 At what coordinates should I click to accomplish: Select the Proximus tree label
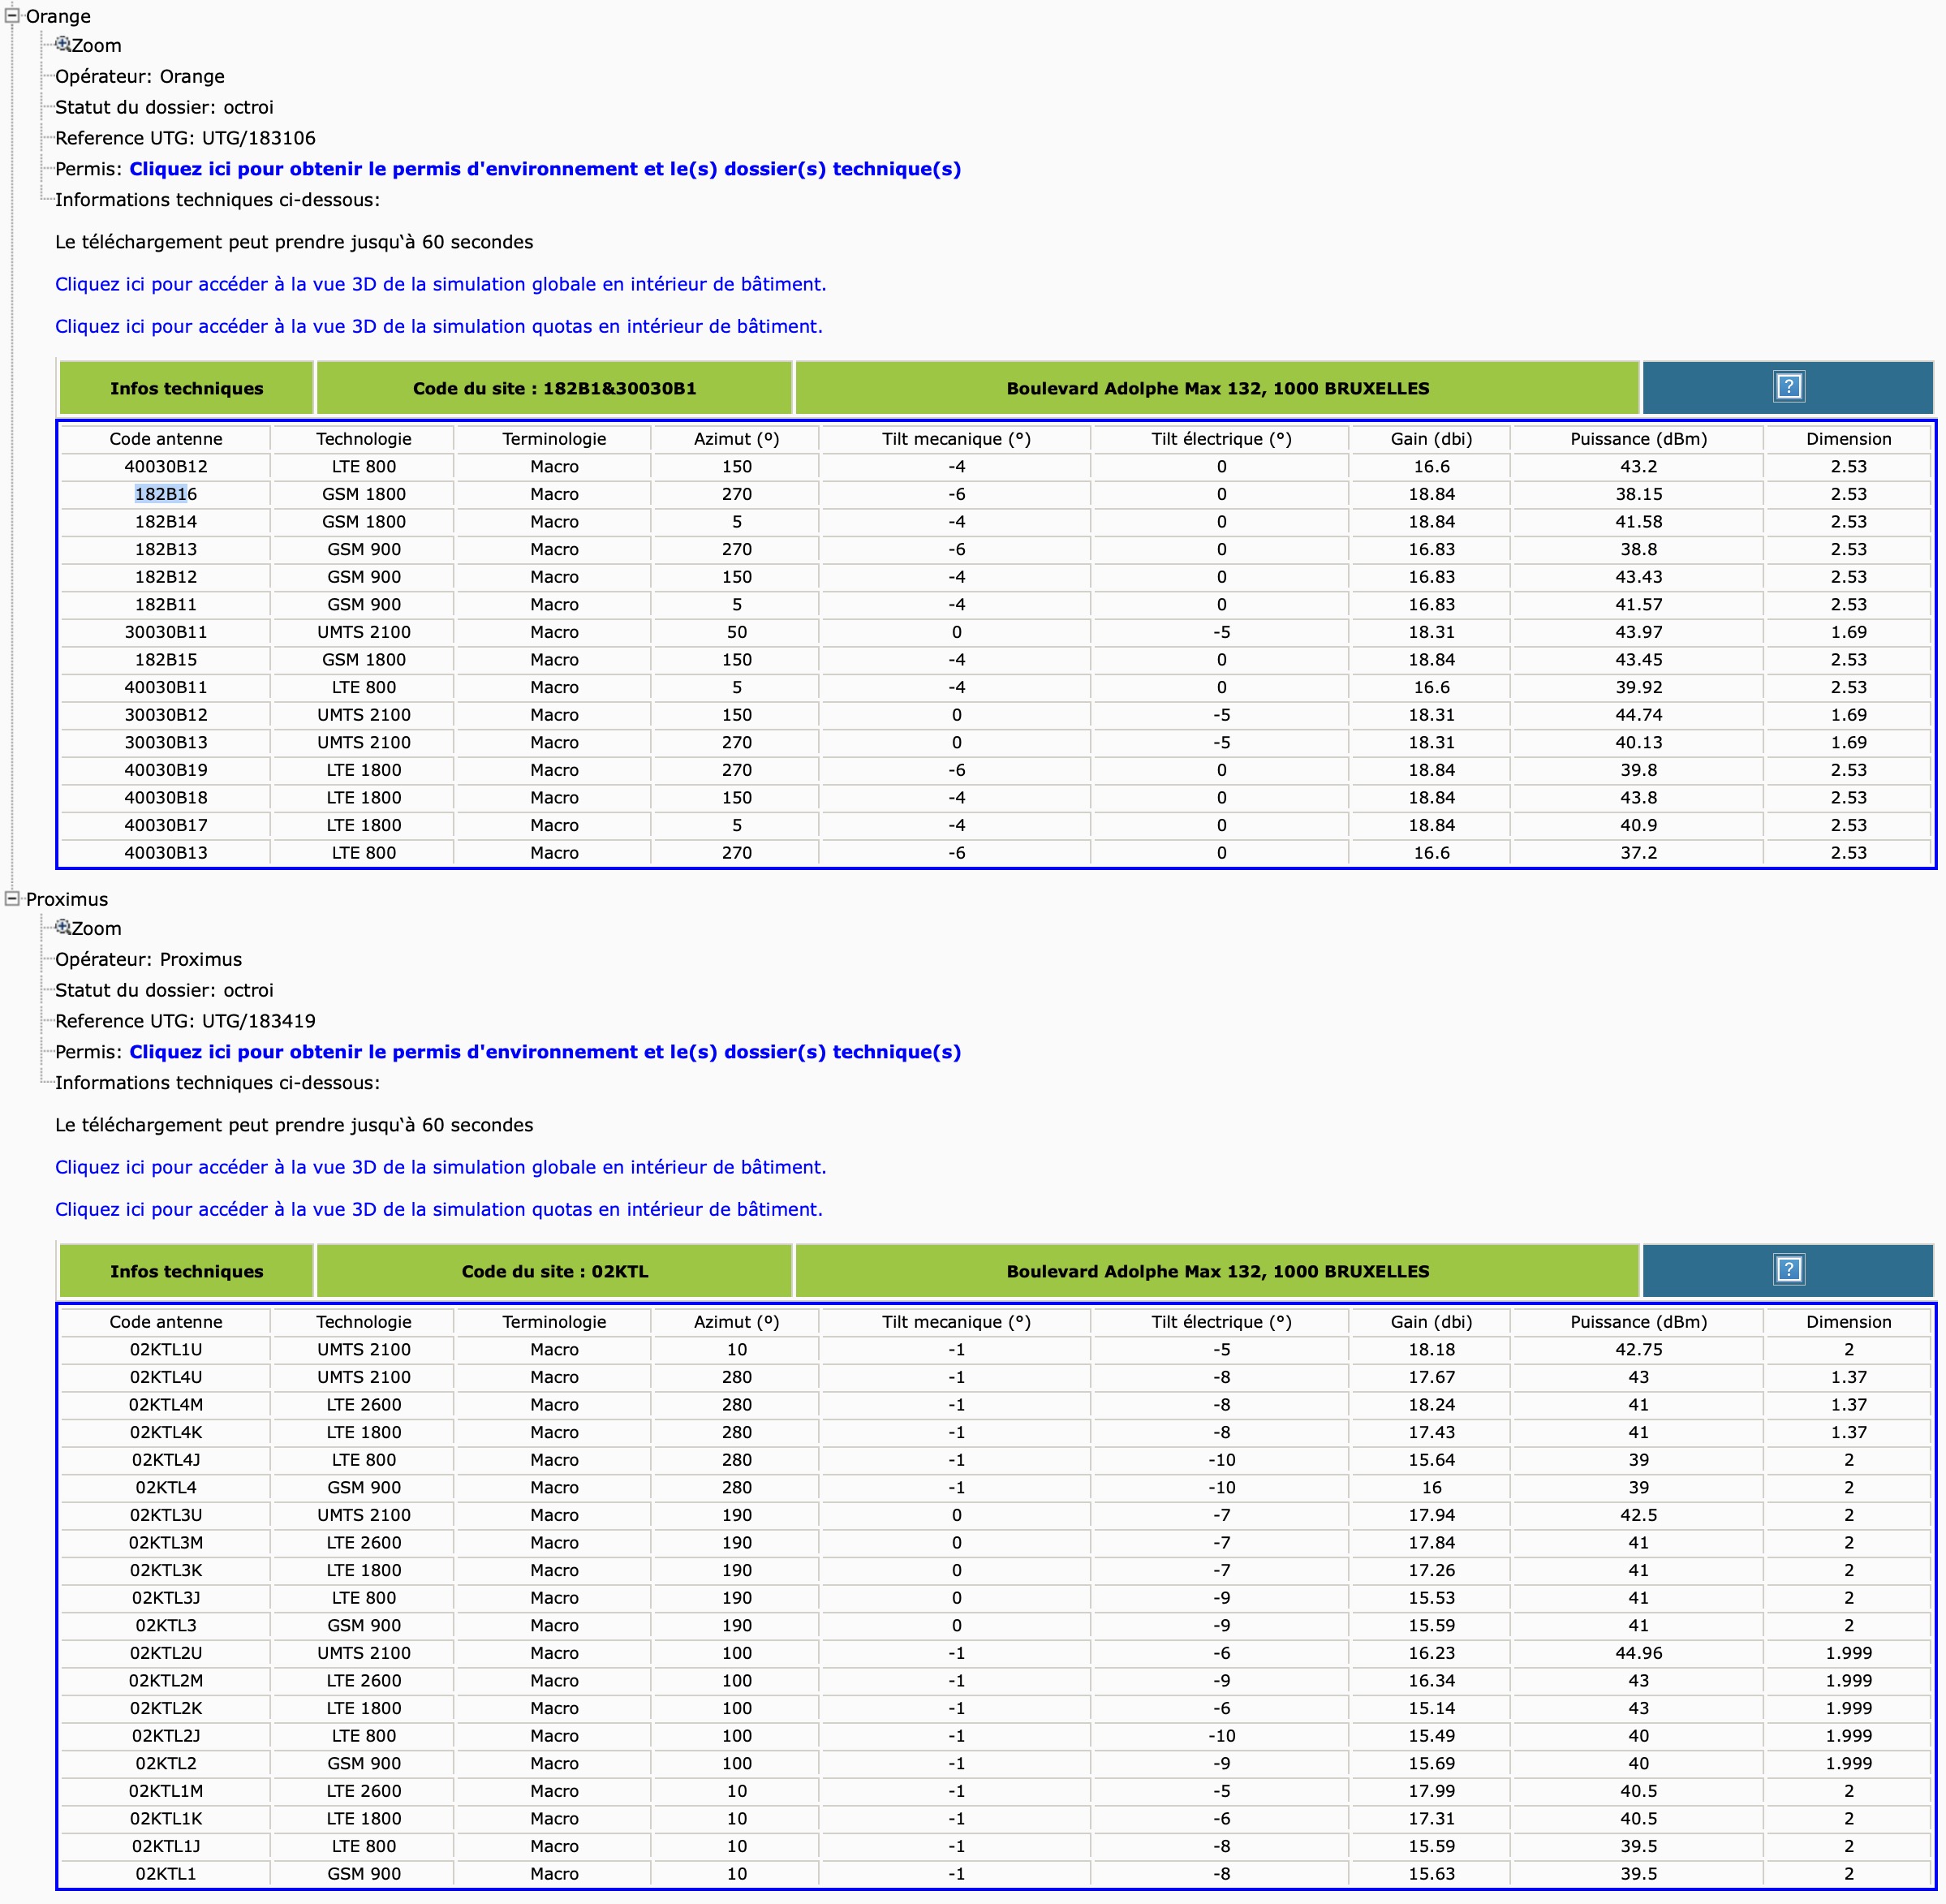(67, 899)
